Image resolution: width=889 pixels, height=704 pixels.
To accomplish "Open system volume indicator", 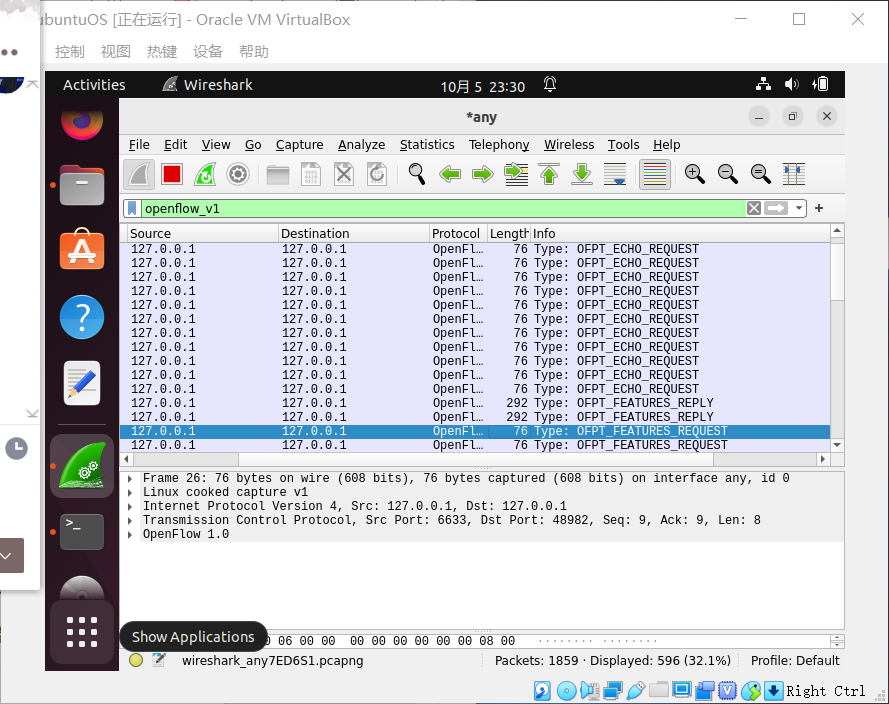I will pos(791,84).
